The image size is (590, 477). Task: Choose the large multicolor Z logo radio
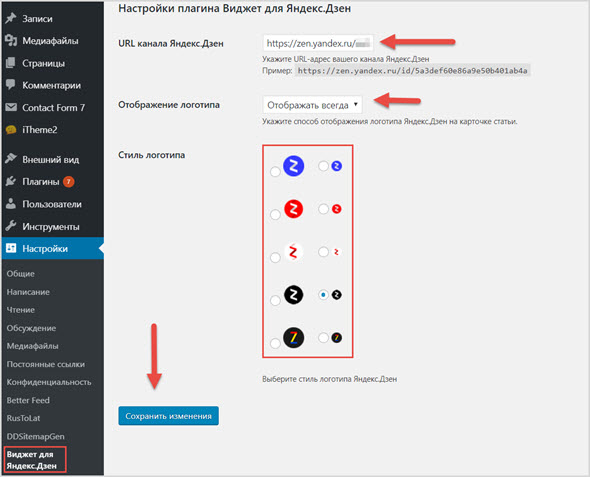(275, 343)
